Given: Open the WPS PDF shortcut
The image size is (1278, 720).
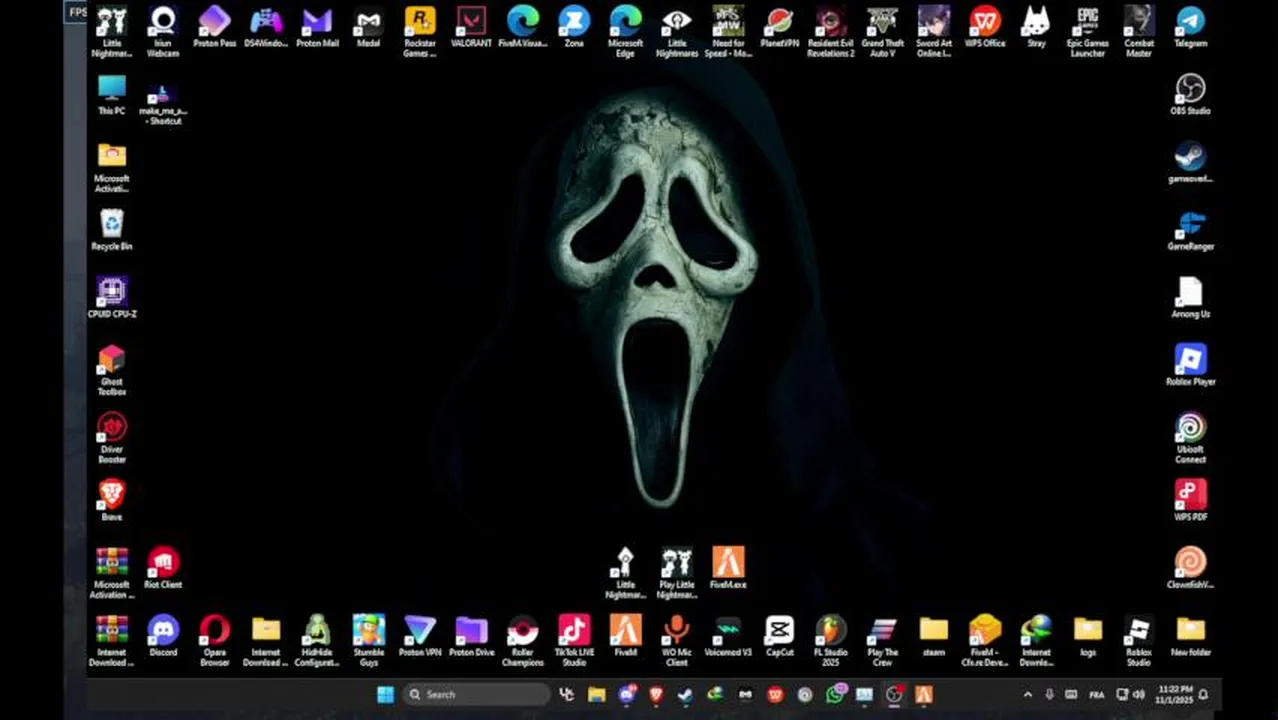Looking at the screenshot, I should [1190, 500].
